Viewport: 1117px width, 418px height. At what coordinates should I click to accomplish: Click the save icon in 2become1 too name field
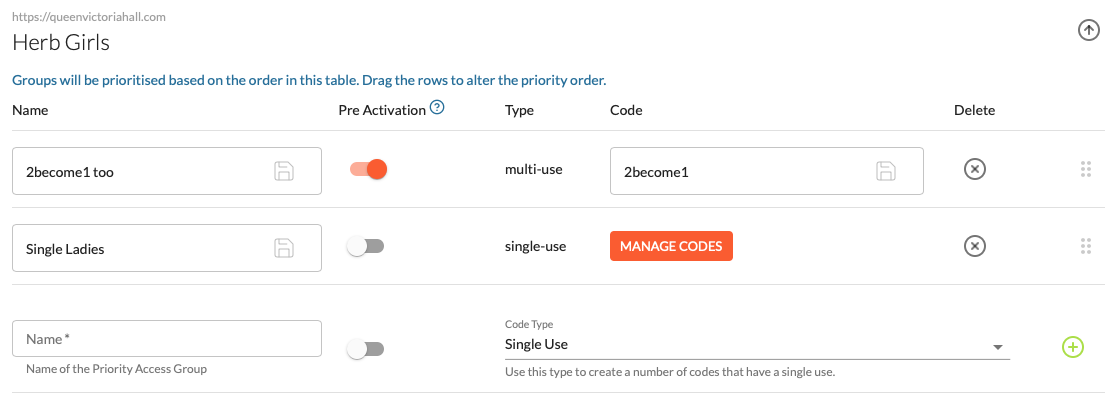click(284, 171)
